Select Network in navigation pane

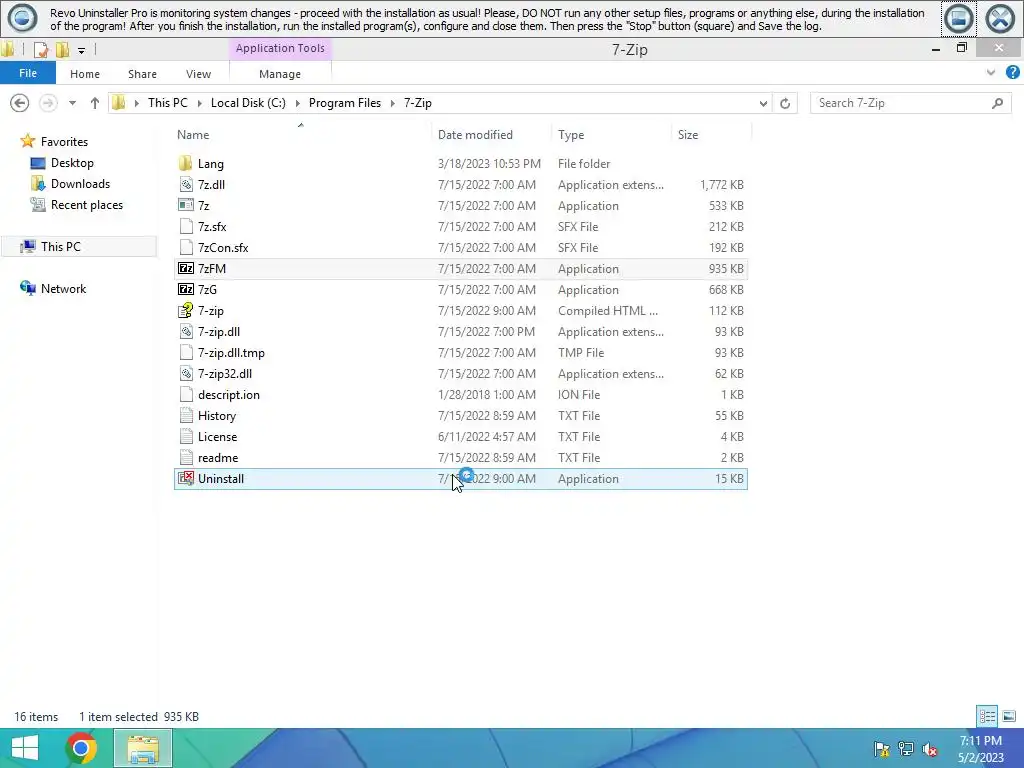click(63, 289)
